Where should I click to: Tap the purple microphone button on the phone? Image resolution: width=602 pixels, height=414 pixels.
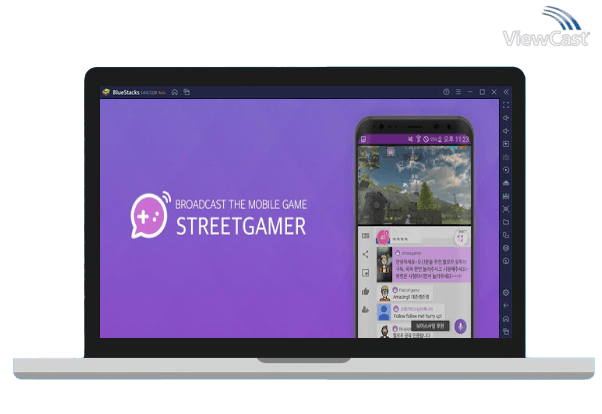(x=460, y=326)
